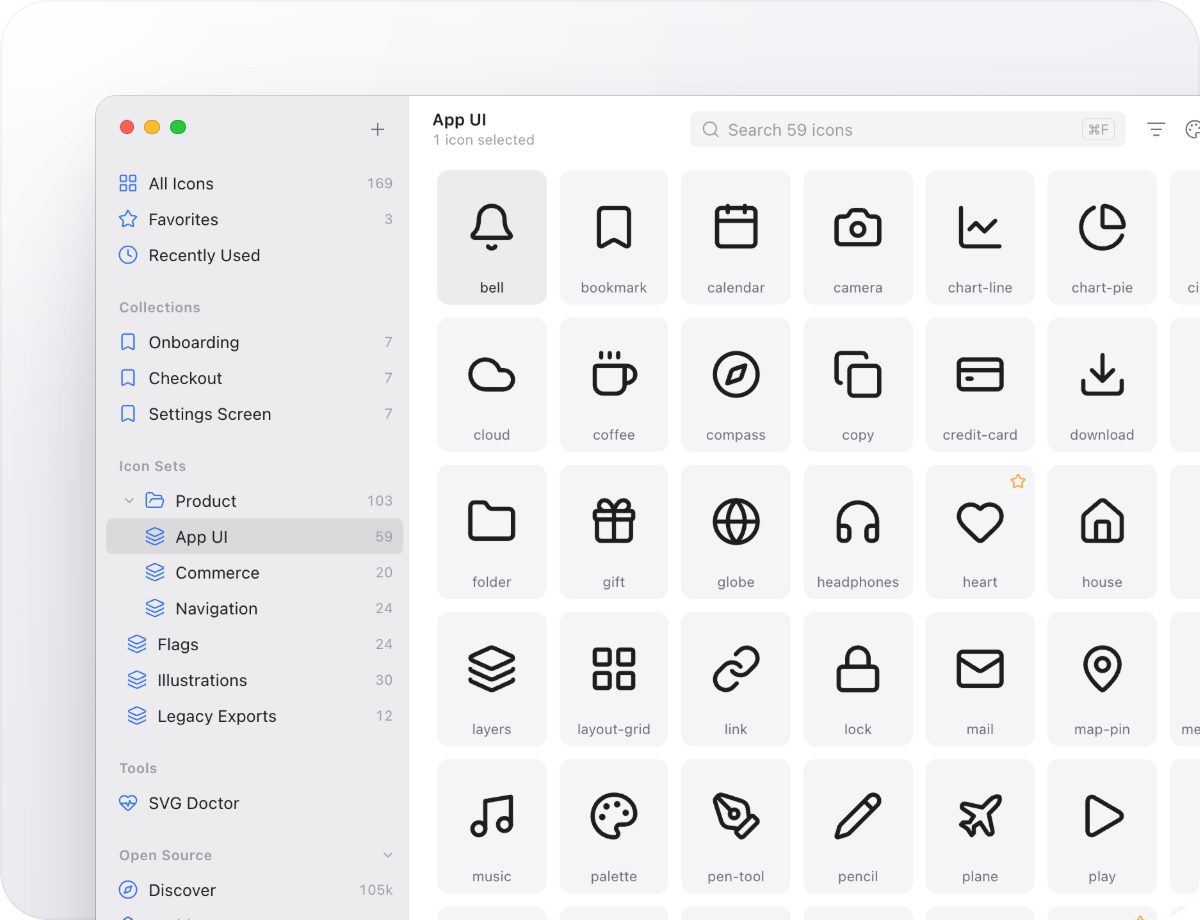Select the Illustrations icon set

(x=255, y=681)
